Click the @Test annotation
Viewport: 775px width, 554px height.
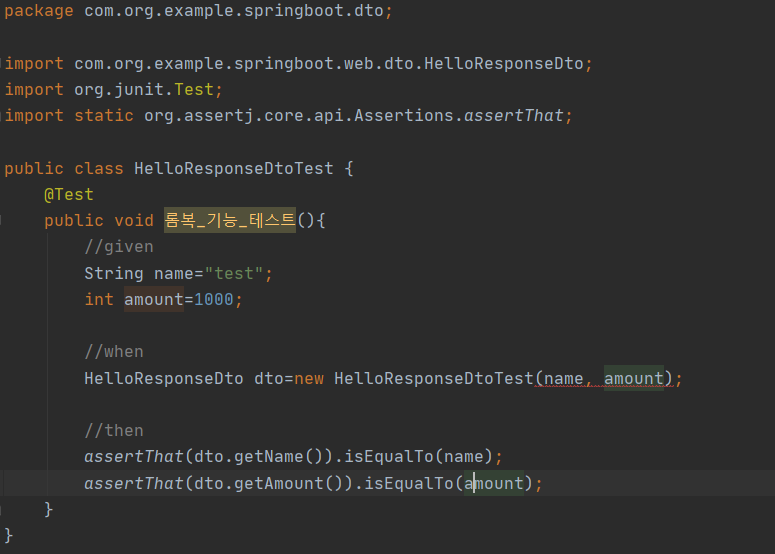tap(69, 195)
